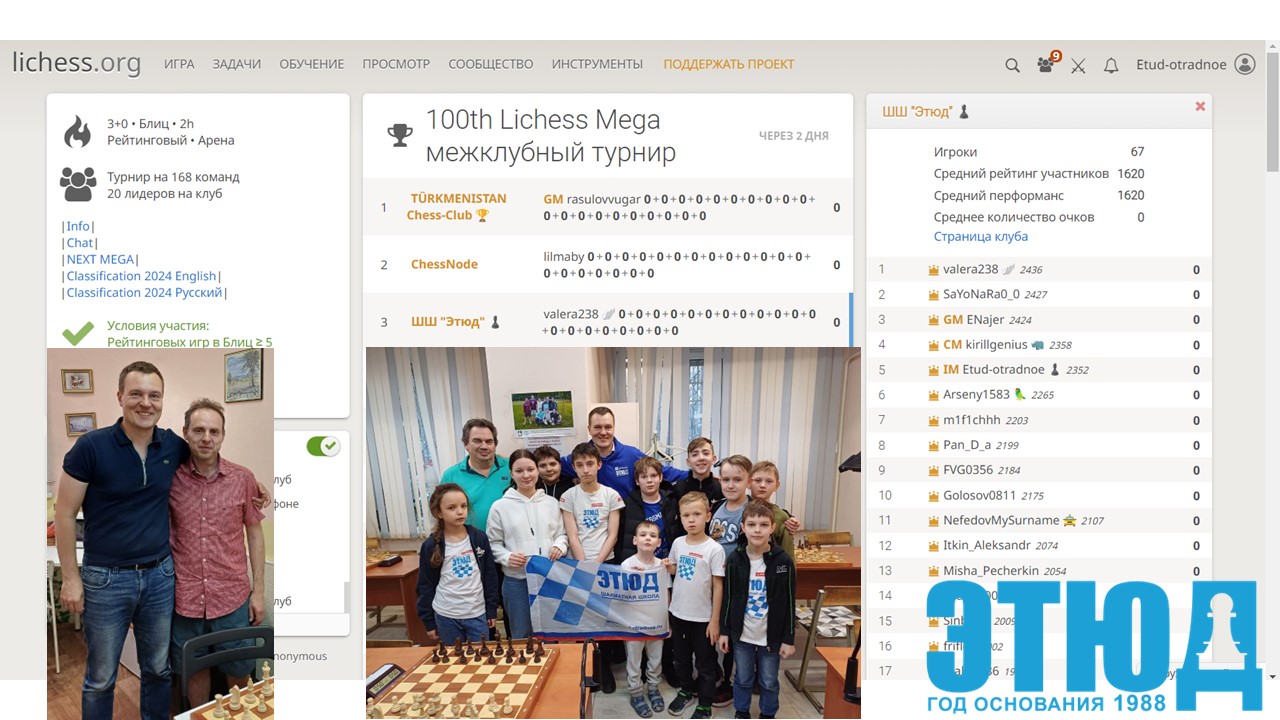The height and width of the screenshot is (720, 1280).
Task: Click crown icon beside Pan_D_a
Action: click(933, 446)
